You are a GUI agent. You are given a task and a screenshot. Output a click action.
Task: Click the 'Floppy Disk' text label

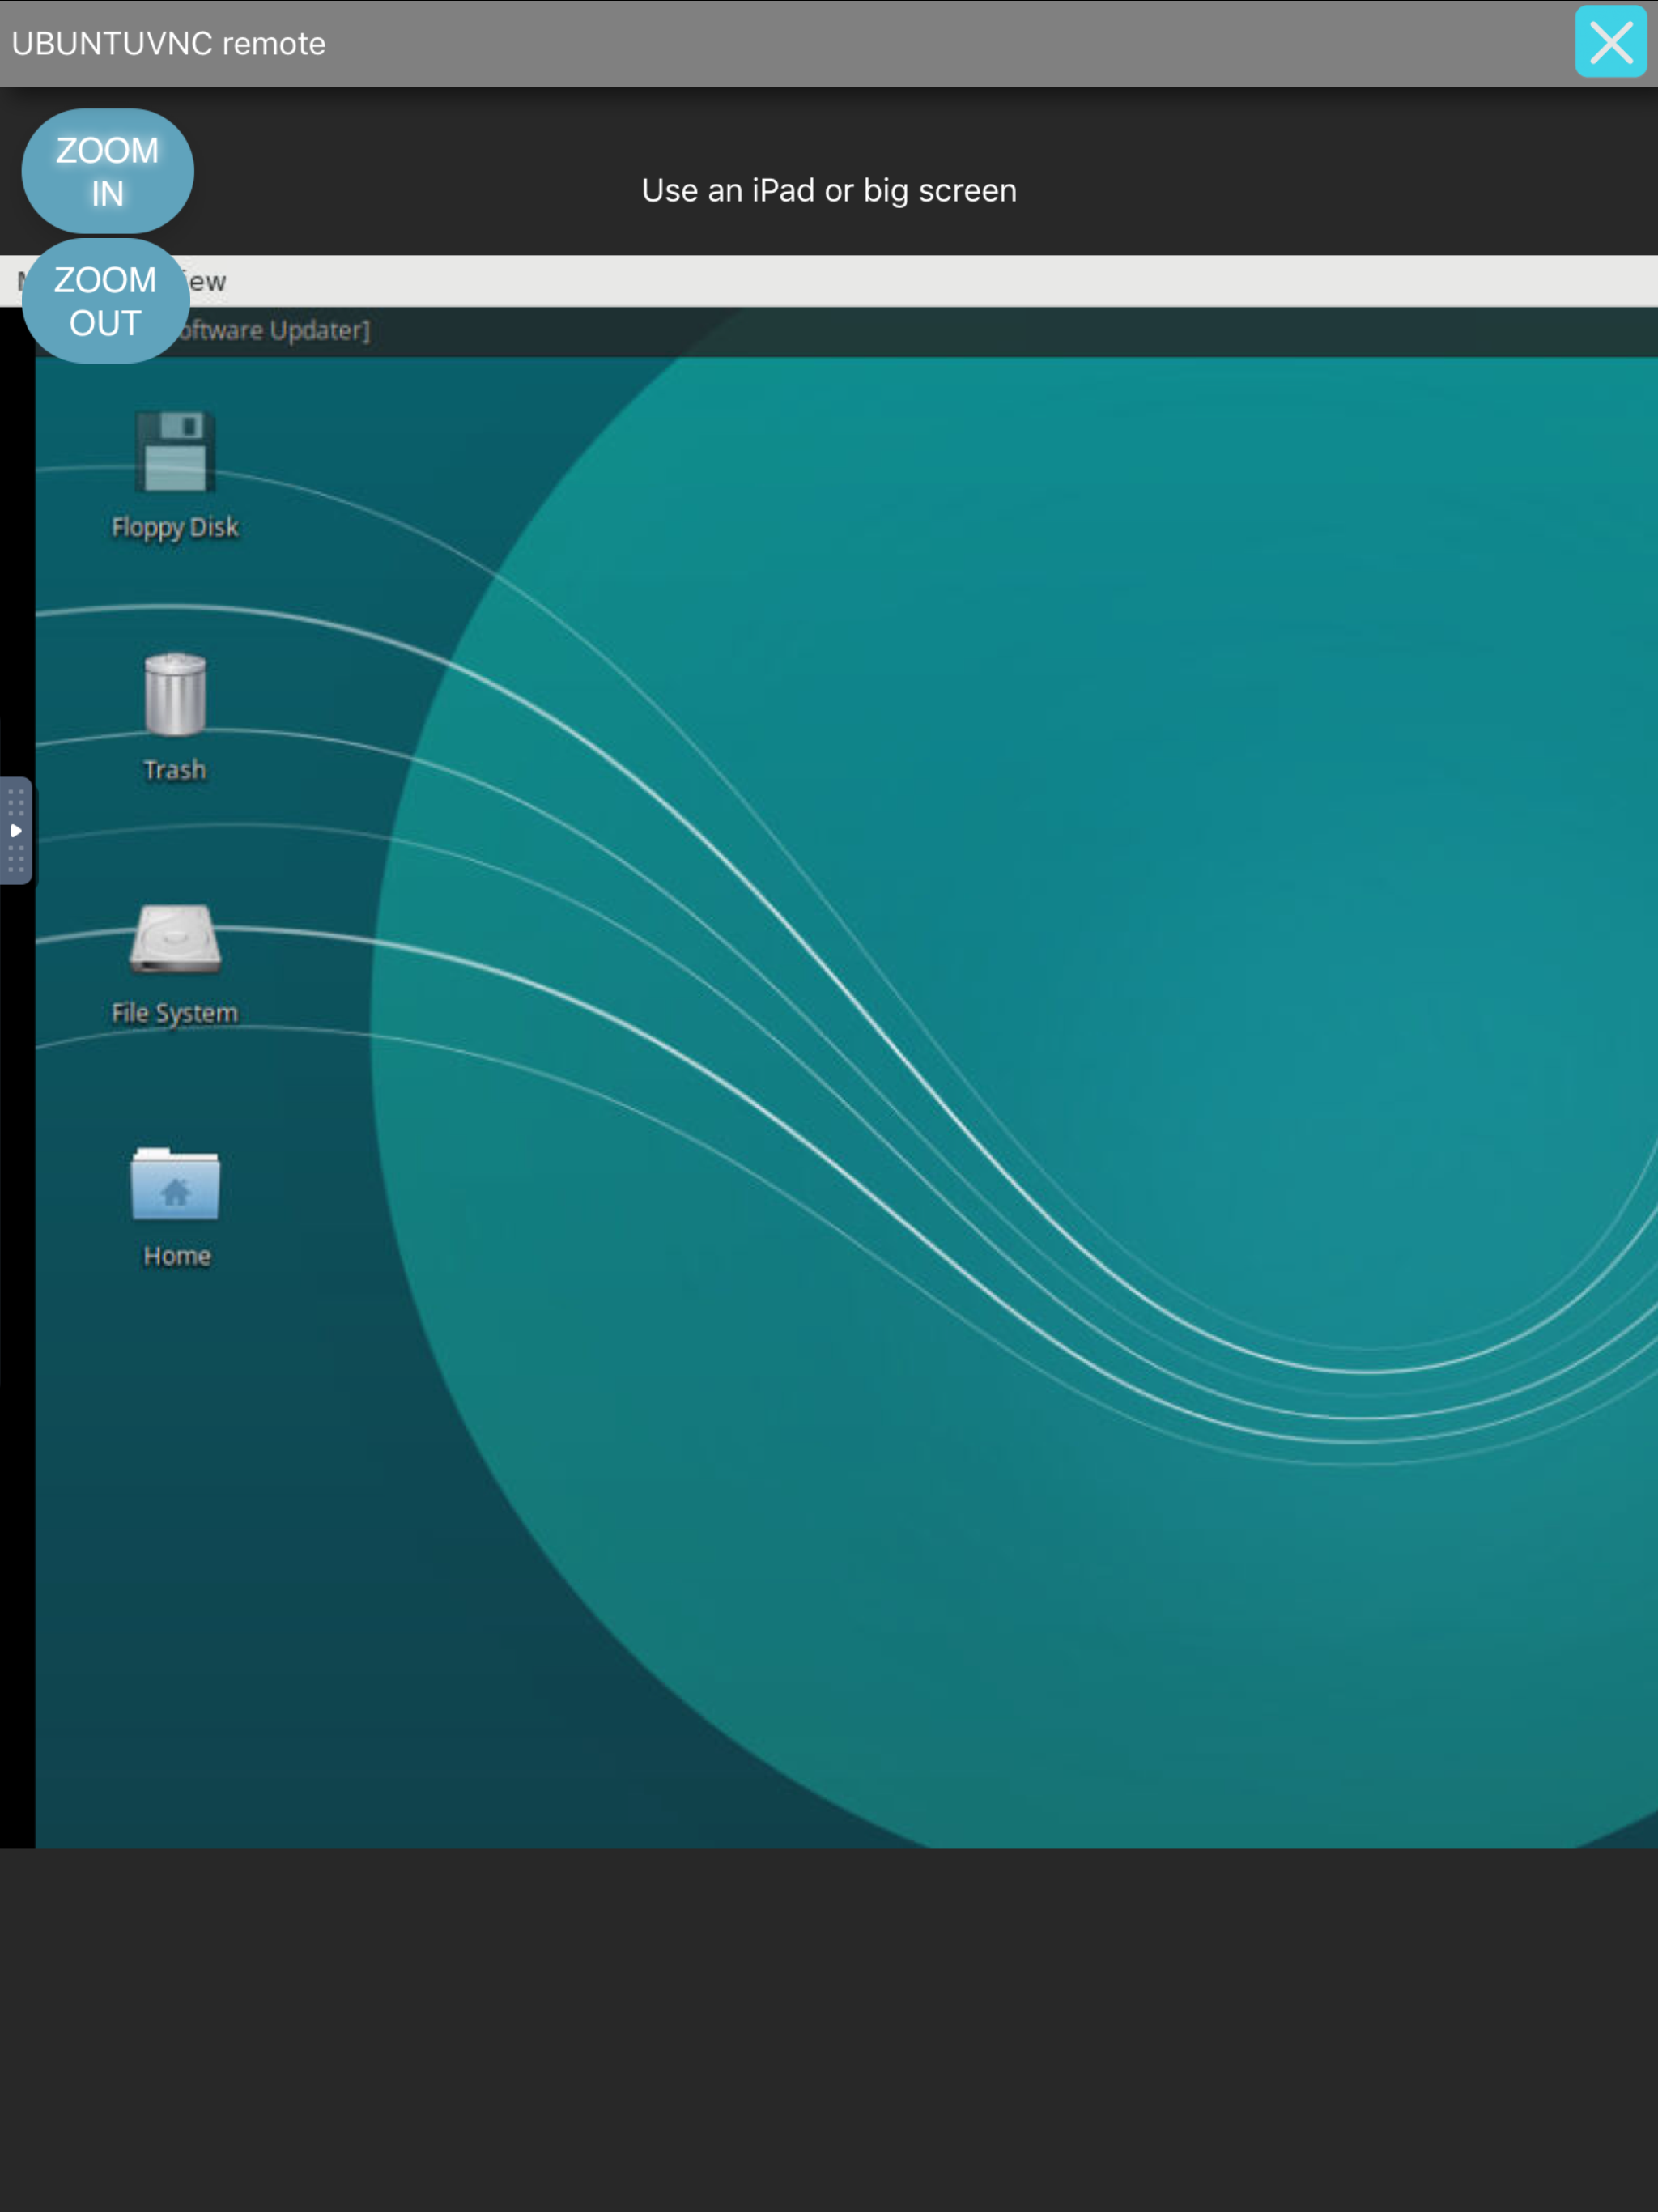pyautogui.click(x=175, y=527)
